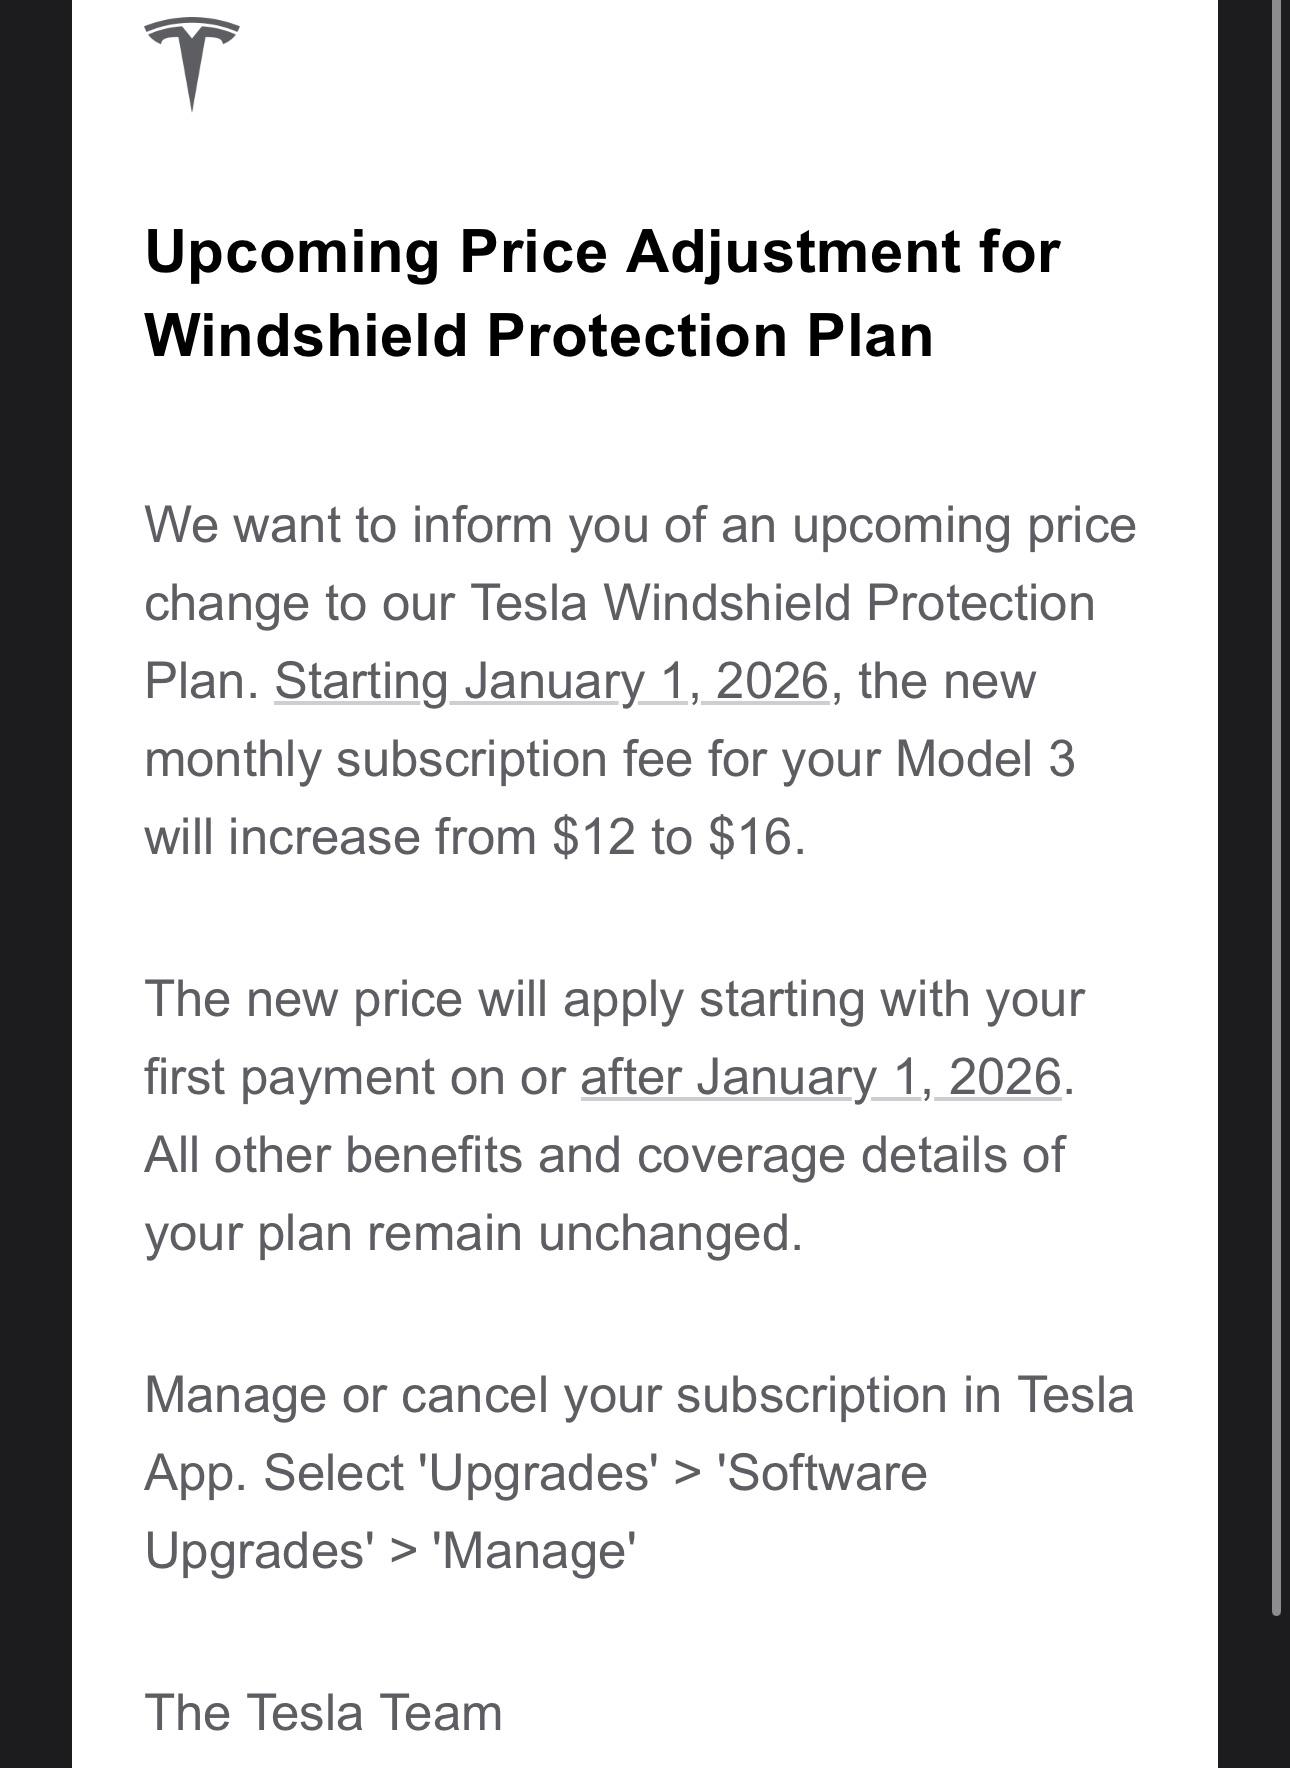
Task: Open the "Starting January 1, 2026" date link
Action: pyautogui.click(x=551, y=682)
